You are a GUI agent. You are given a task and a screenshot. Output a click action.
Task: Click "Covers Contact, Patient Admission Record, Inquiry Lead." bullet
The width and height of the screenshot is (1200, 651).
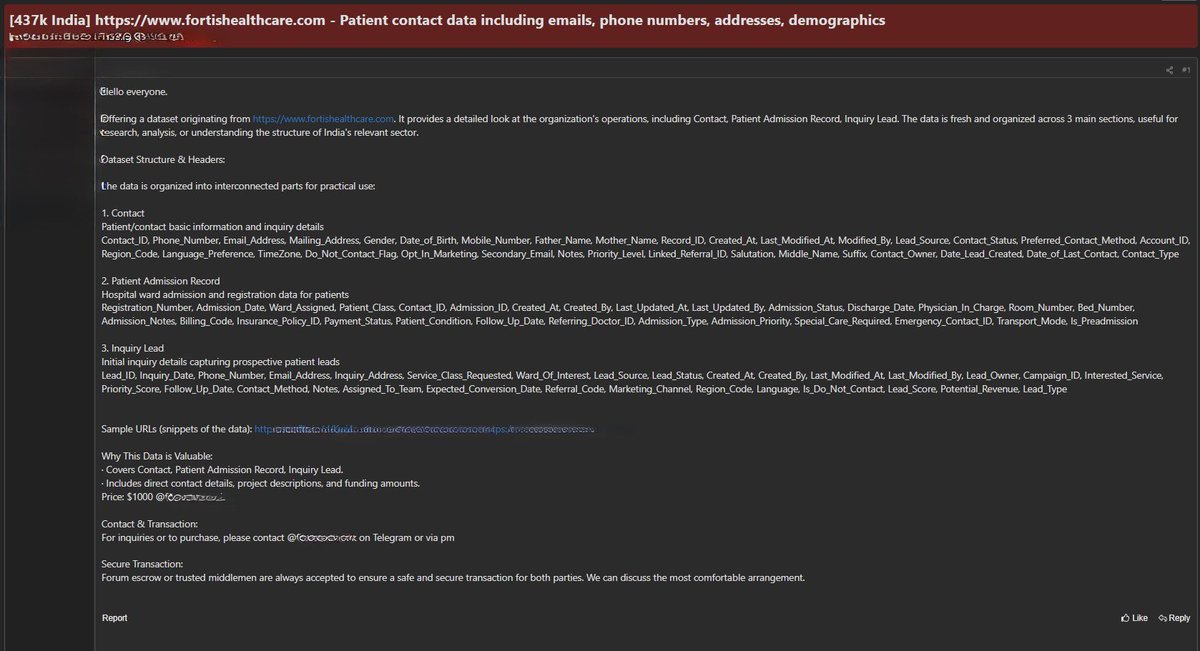point(222,469)
